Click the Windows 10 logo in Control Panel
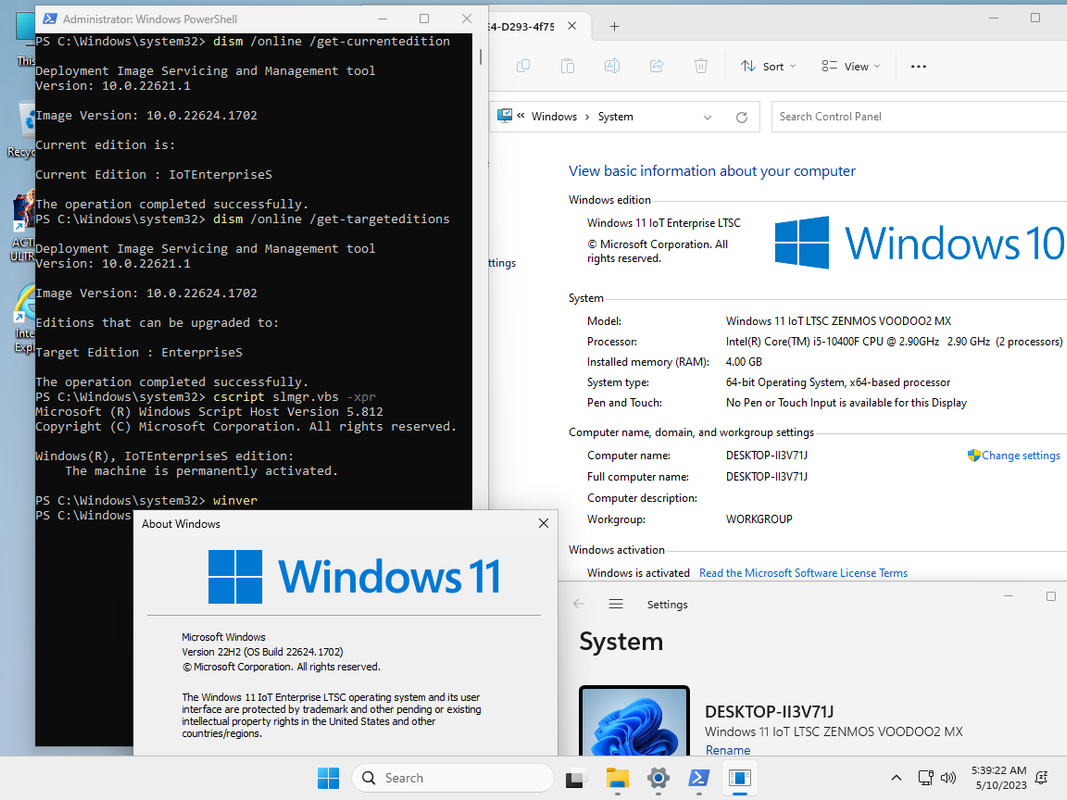Image resolution: width=1067 pixels, height=800 pixels. [919, 242]
